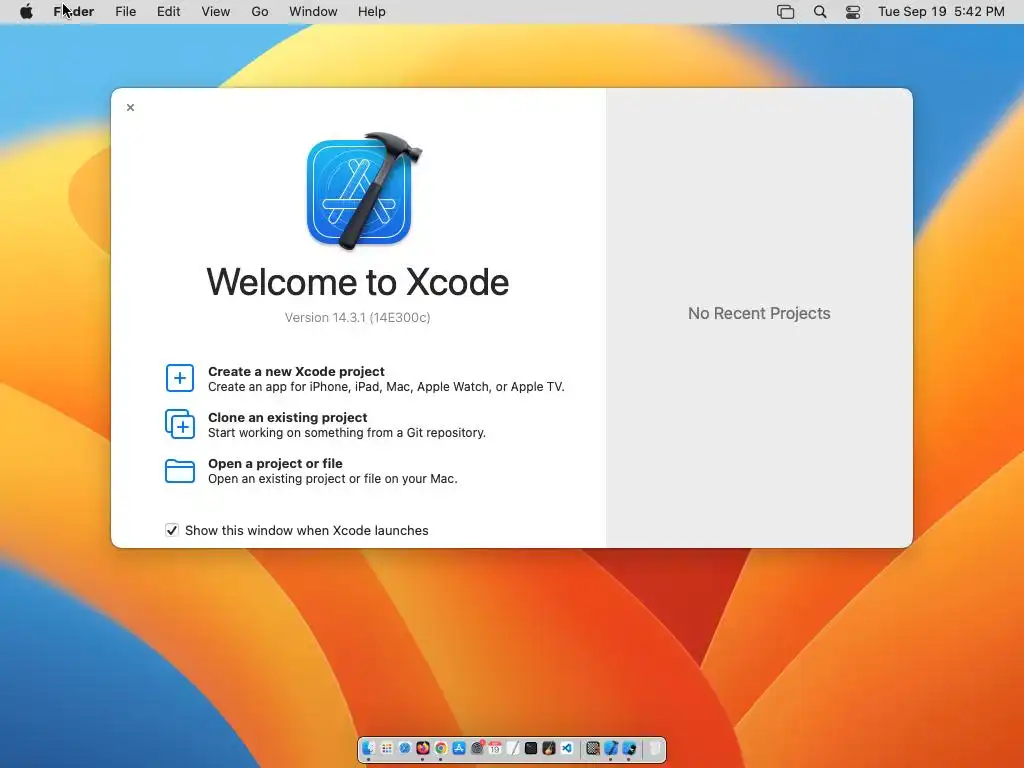Click the Version 14.3.1 (14E300c) text
The height and width of the screenshot is (768, 1024).
(x=358, y=317)
